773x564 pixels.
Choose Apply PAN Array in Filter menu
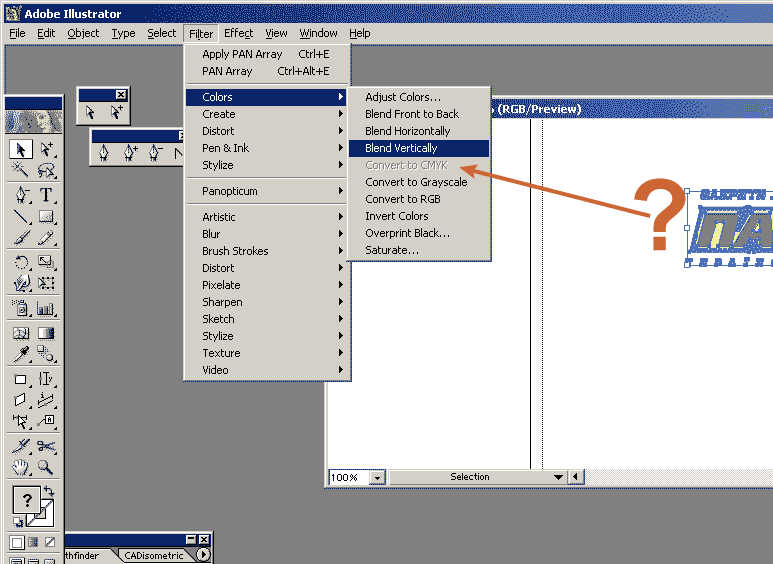point(268,54)
